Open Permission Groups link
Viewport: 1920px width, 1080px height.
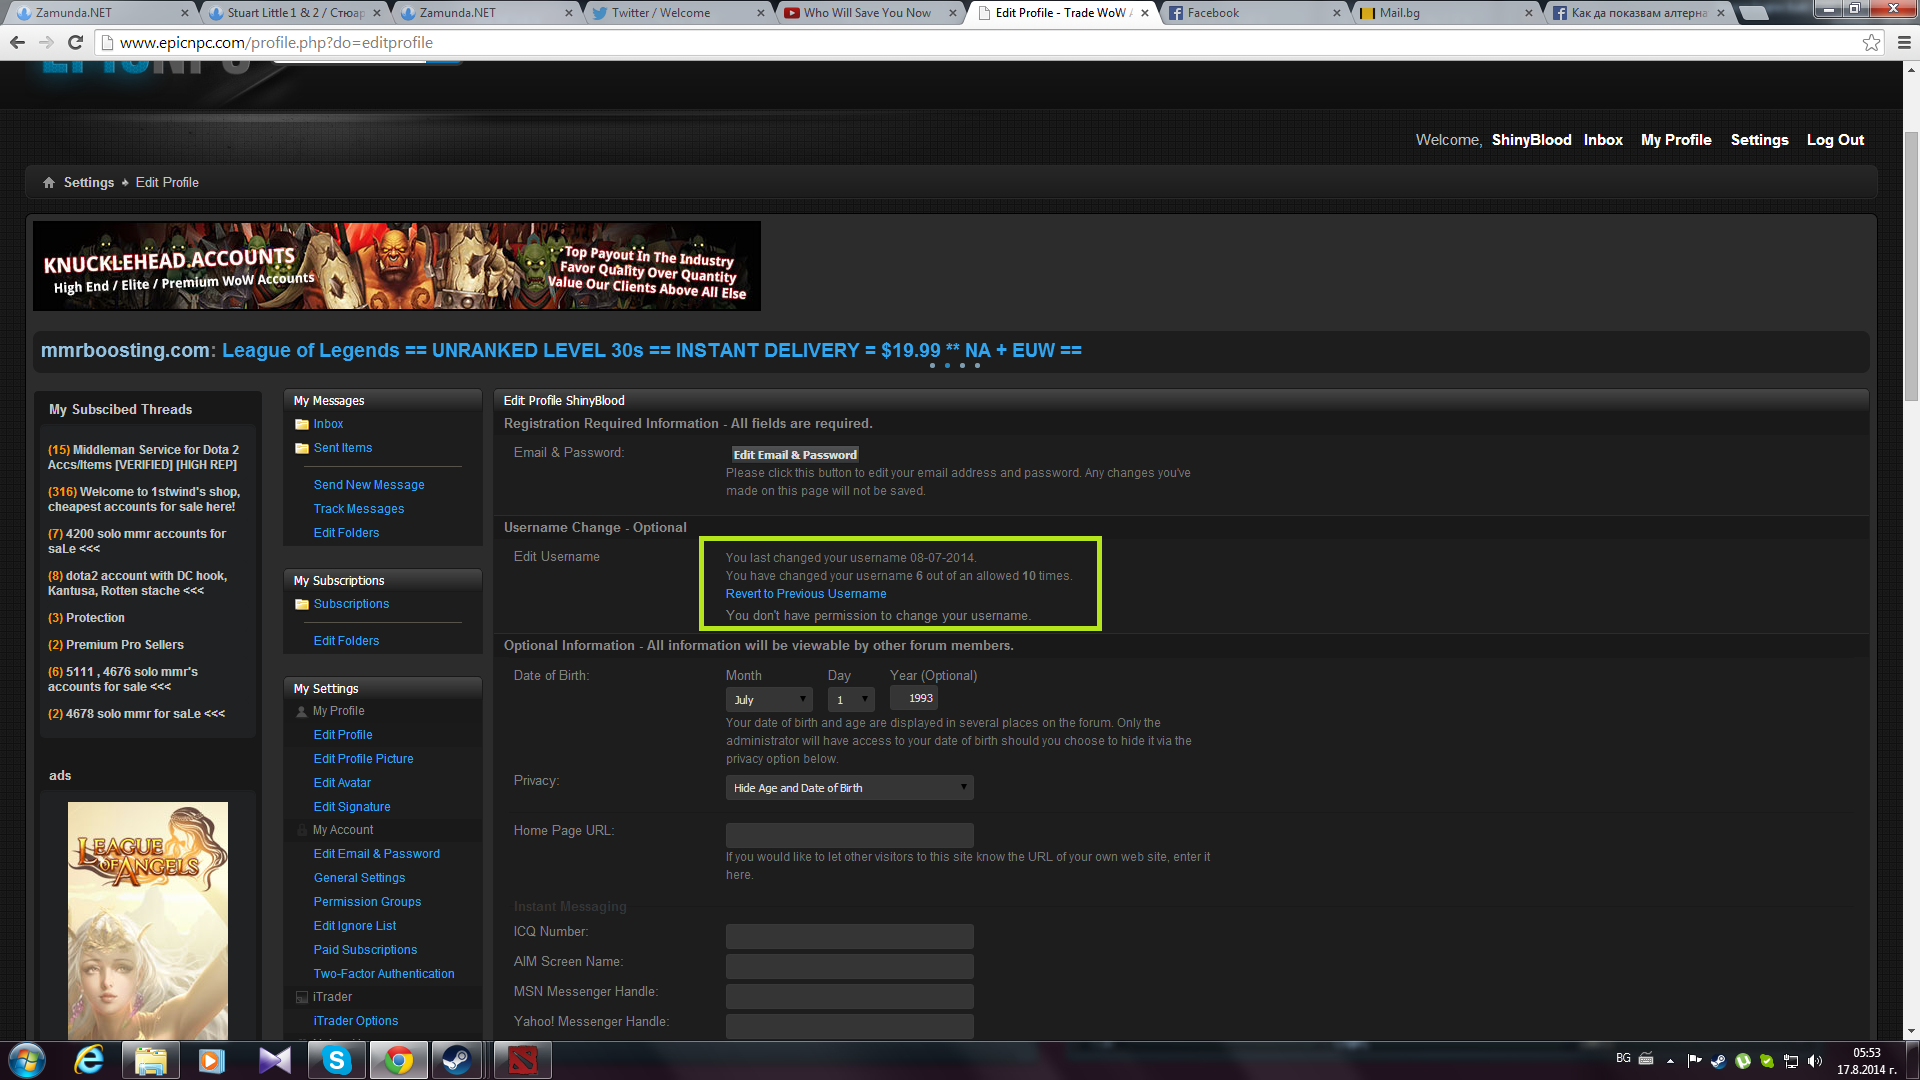click(x=367, y=902)
